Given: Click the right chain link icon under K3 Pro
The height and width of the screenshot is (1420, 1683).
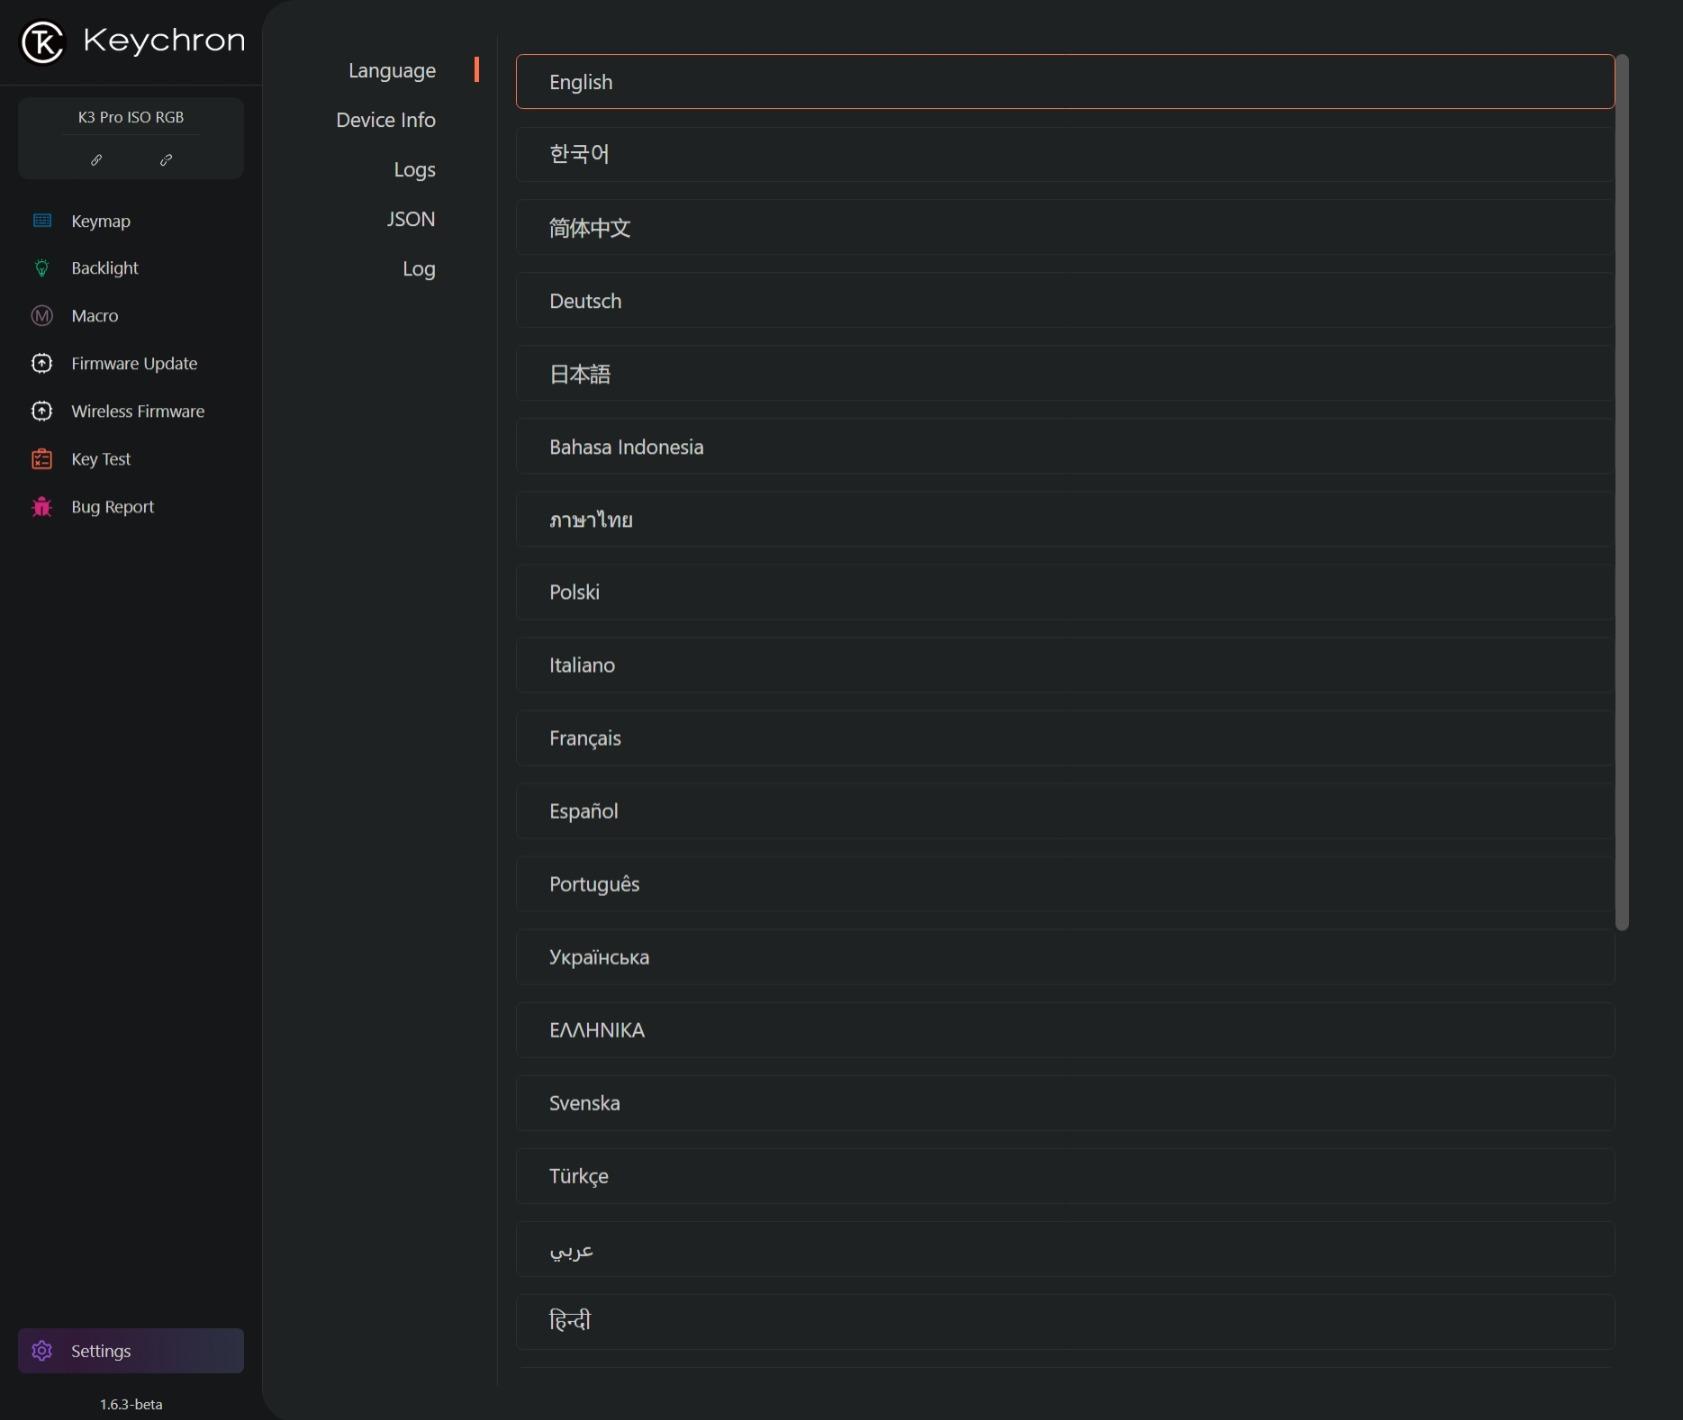Looking at the screenshot, I should point(166,160).
